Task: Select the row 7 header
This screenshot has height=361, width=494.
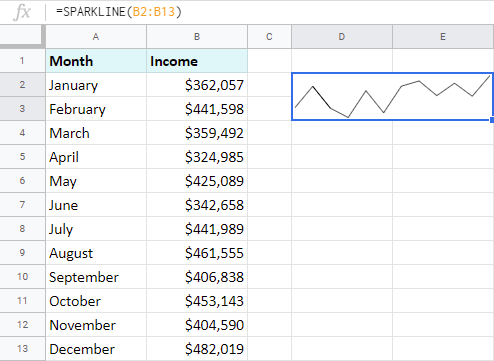Action: click(x=22, y=205)
